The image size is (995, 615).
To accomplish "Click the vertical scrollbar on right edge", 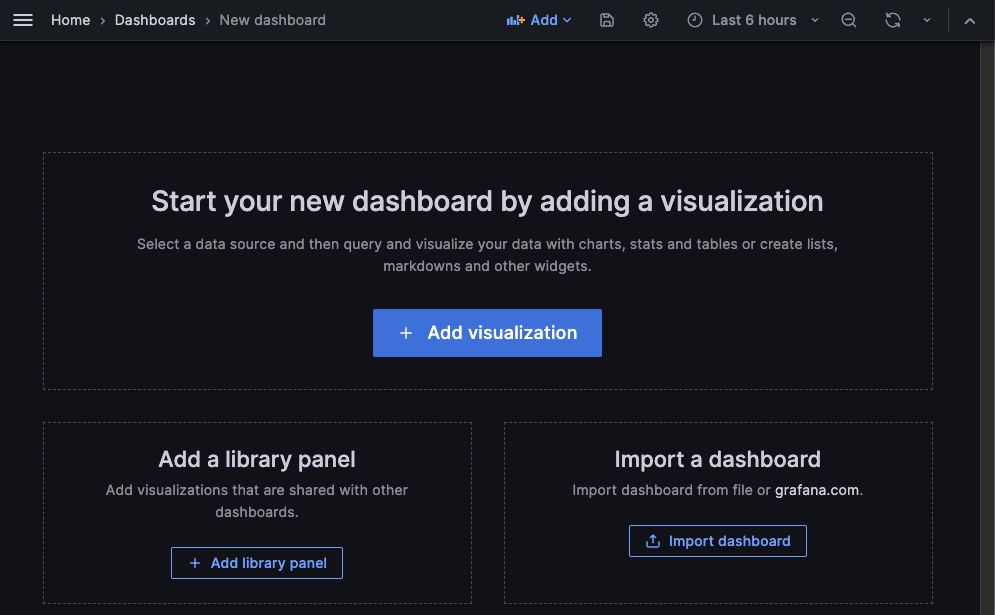I will [987, 327].
